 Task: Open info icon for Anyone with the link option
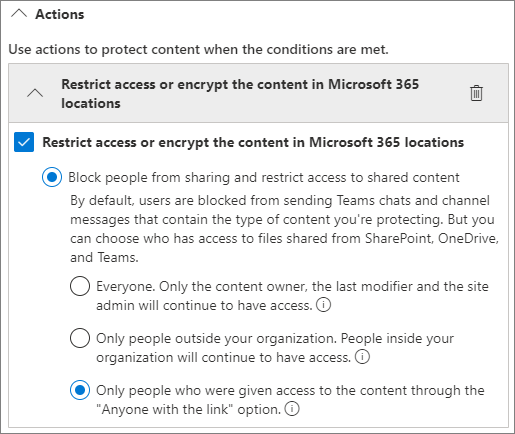click(x=292, y=409)
